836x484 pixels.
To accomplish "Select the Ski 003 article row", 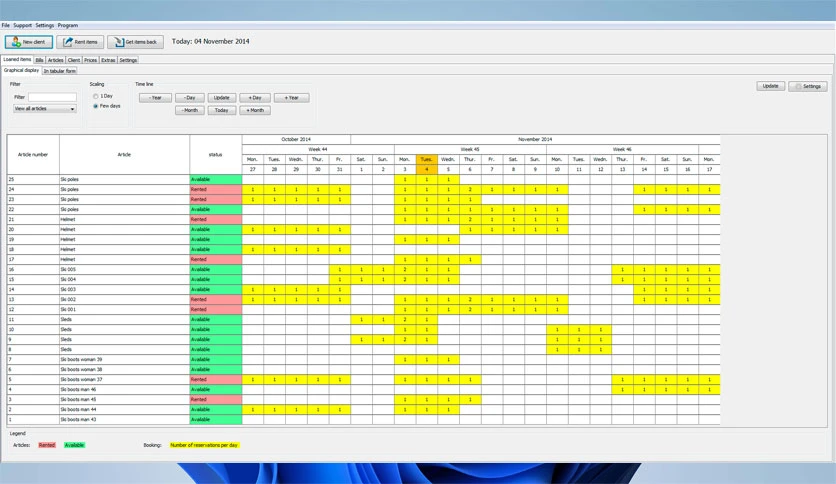I will (x=364, y=289).
